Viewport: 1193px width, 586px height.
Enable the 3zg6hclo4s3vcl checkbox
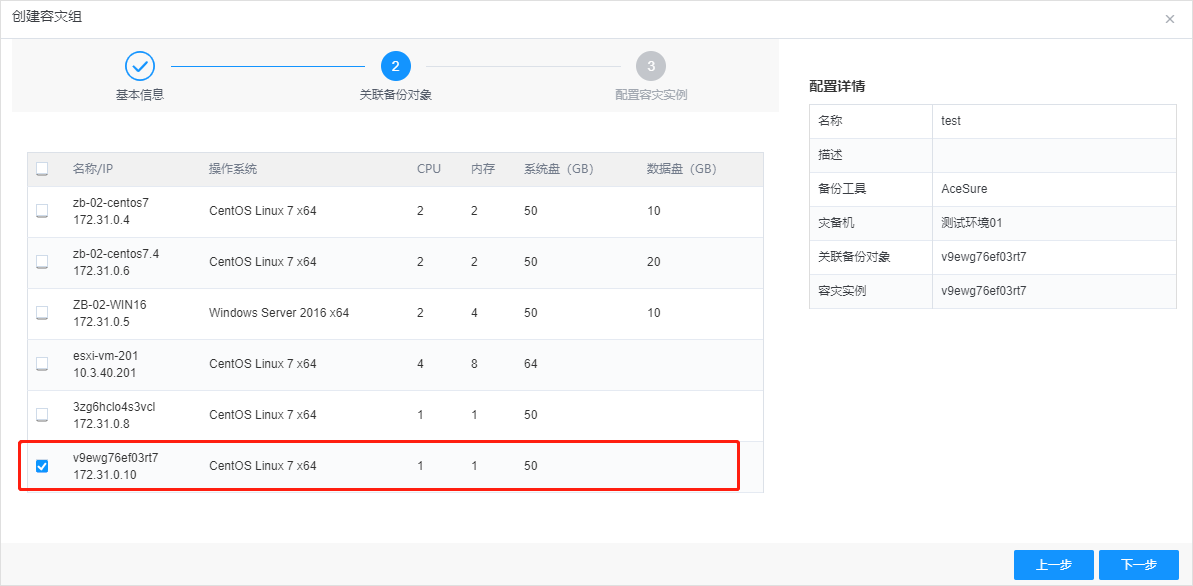click(42, 414)
